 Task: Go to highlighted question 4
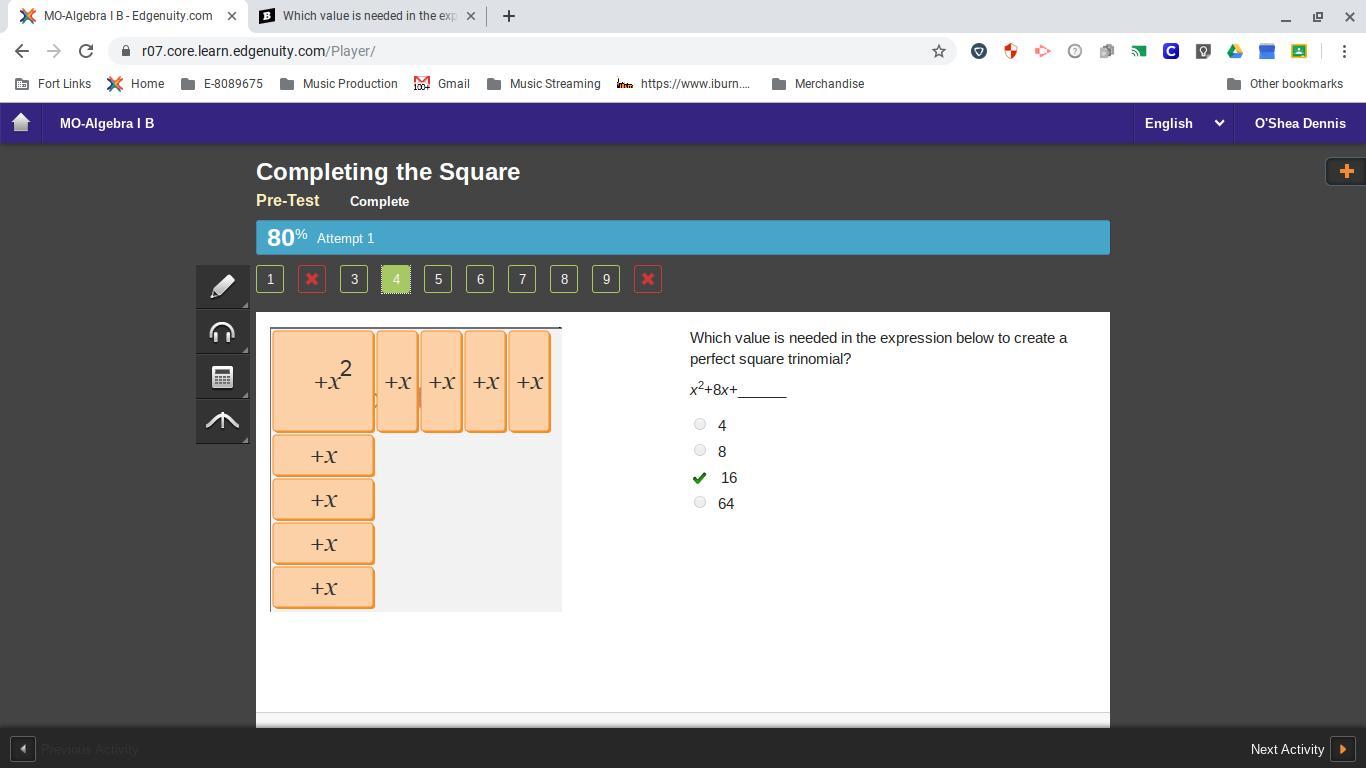point(396,279)
